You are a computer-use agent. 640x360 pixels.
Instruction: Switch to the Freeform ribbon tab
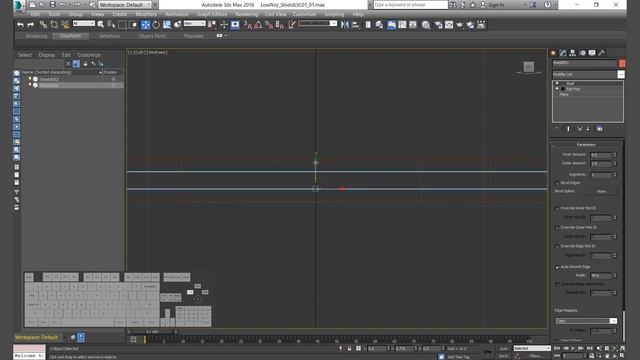70,36
